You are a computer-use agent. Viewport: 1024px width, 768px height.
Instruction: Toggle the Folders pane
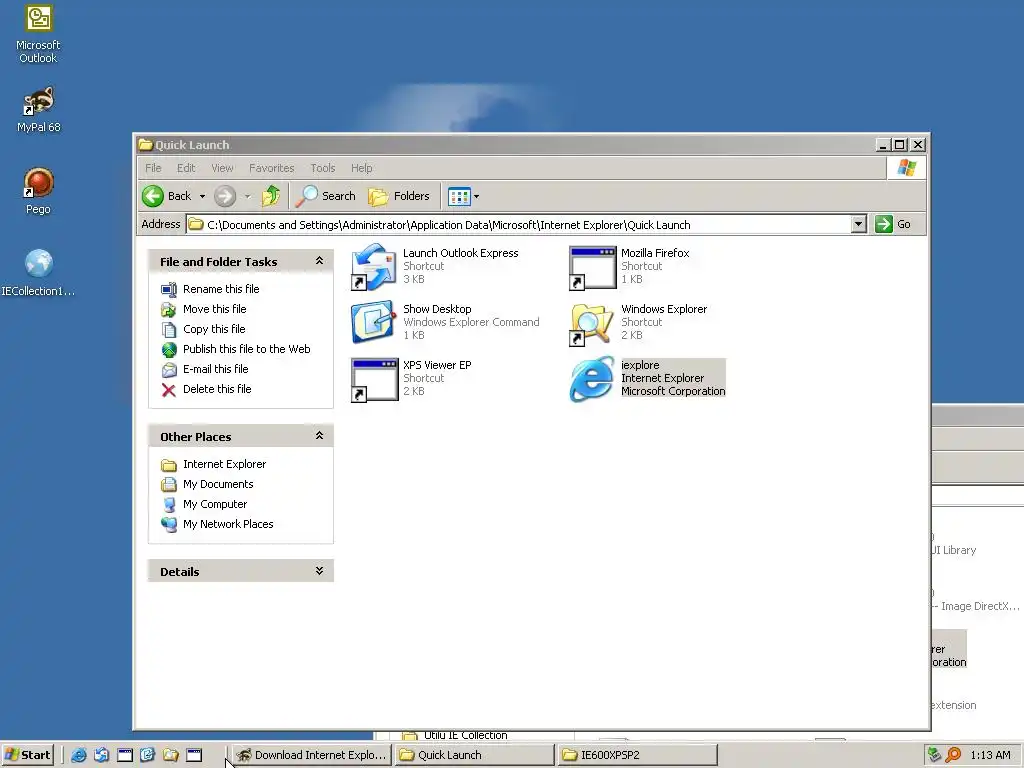click(399, 196)
